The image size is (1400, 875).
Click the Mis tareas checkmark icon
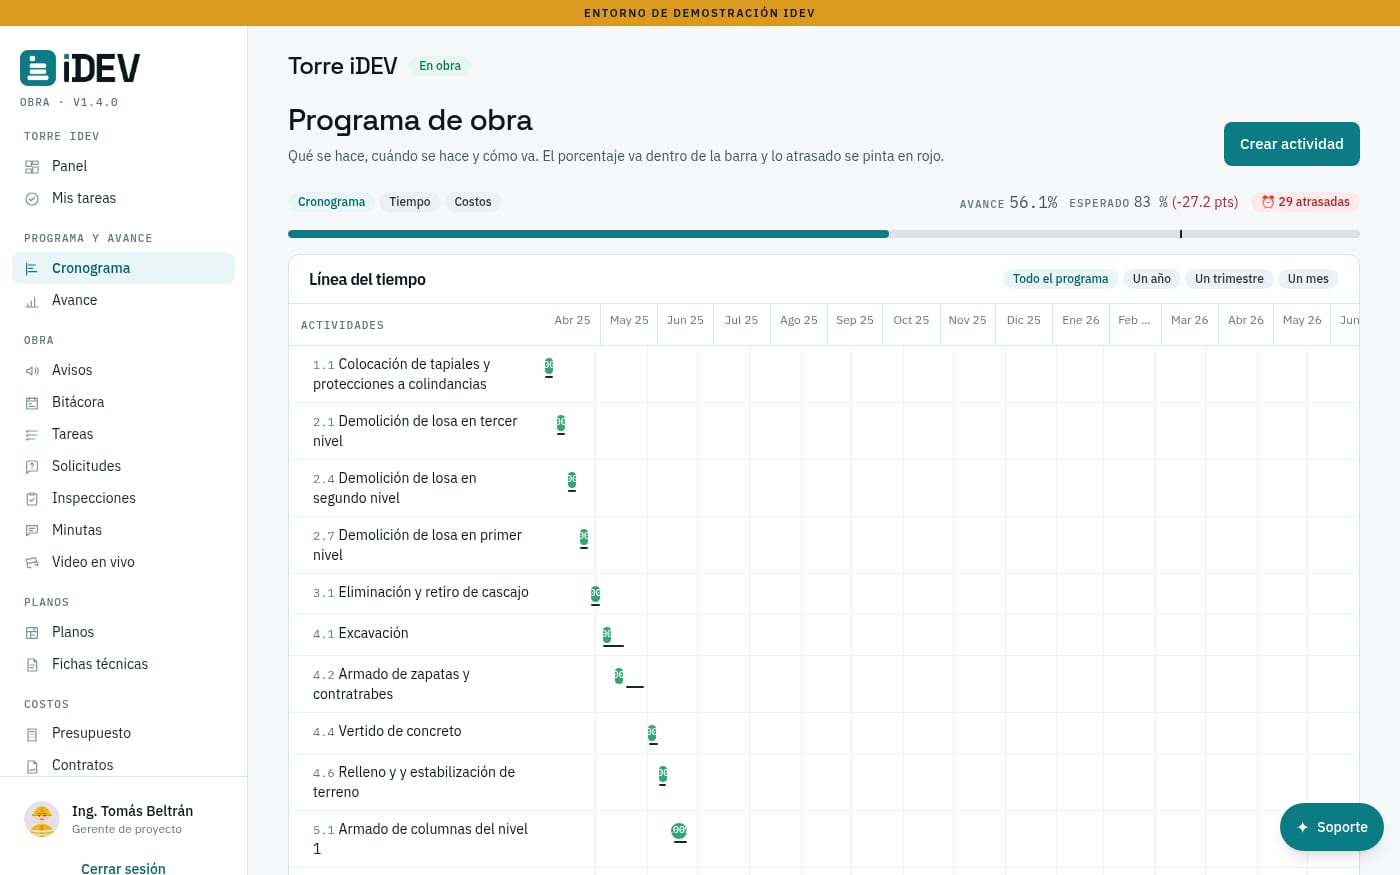32,199
